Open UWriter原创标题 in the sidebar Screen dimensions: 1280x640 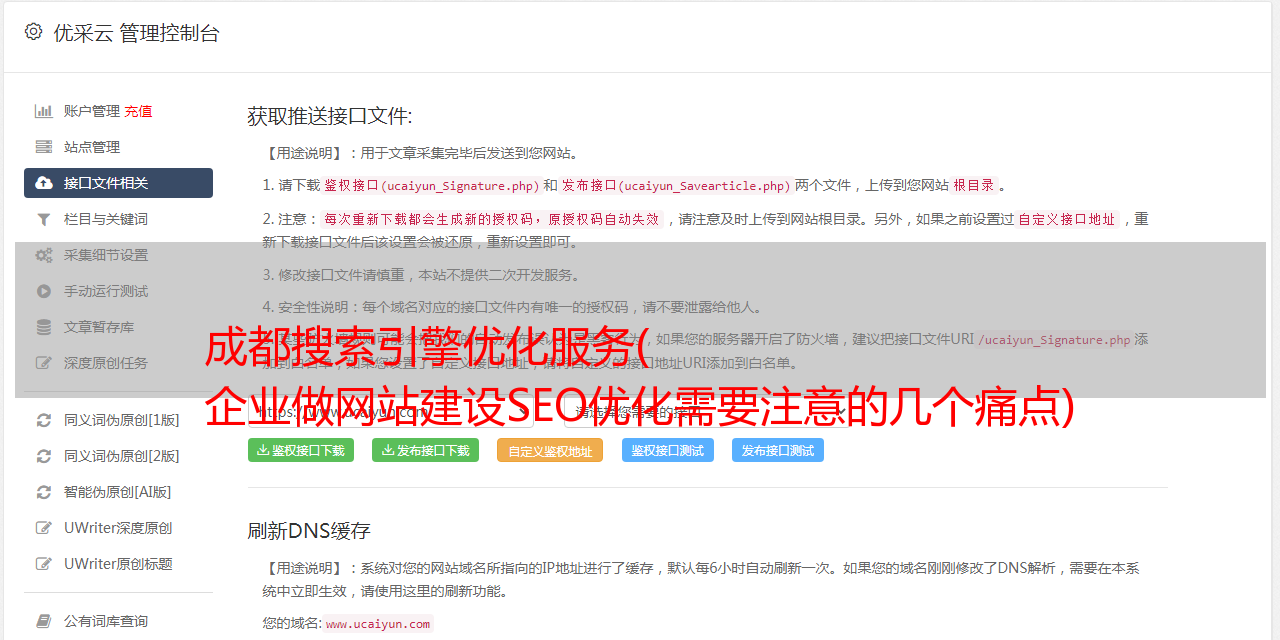click(x=118, y=564)
